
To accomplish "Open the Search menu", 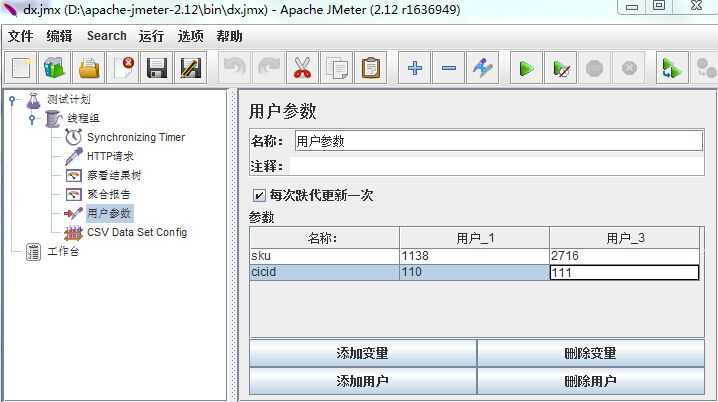I will pyautogui.click(x=107, y=36).
